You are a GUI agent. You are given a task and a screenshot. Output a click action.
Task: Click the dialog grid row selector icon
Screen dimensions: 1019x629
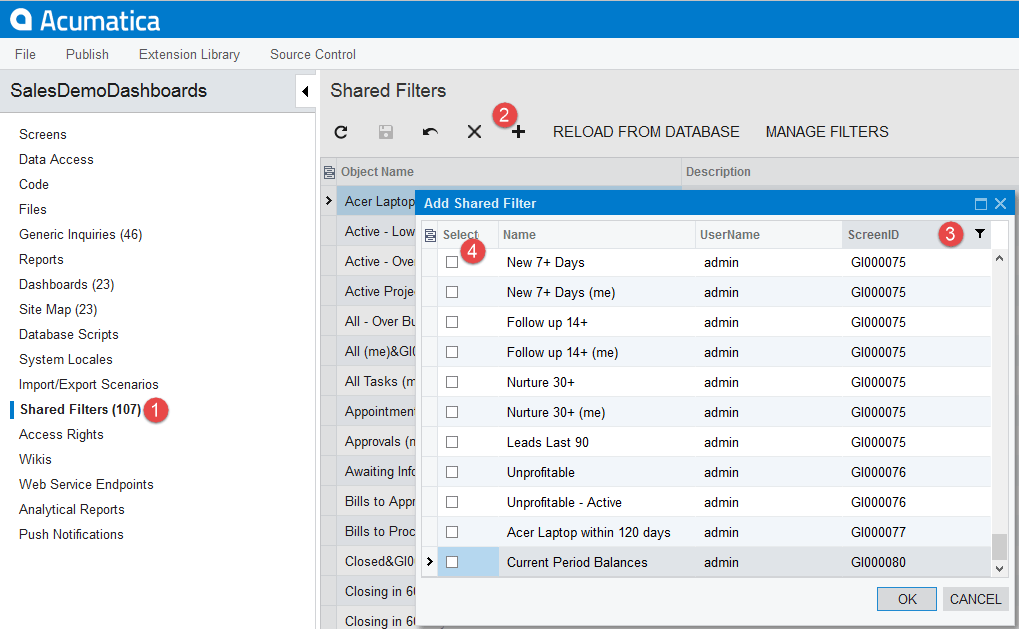[x=430, y=235]
